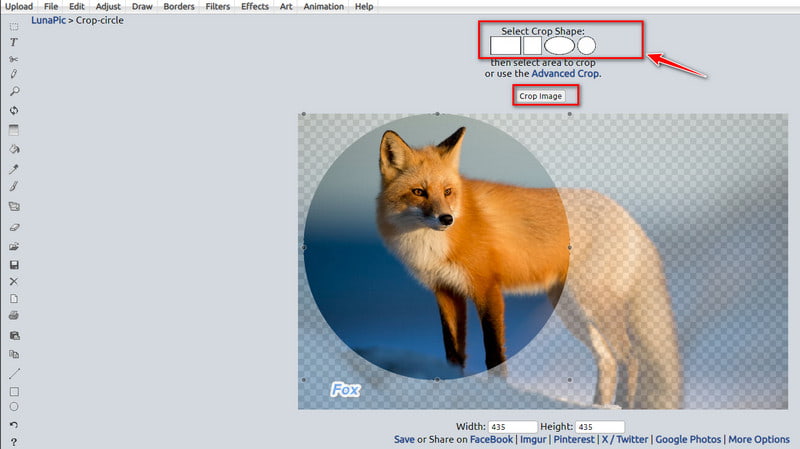Screen dimensions: 800x449
Task: Select the scissors cut-out tool
Action: coord(14,59)
